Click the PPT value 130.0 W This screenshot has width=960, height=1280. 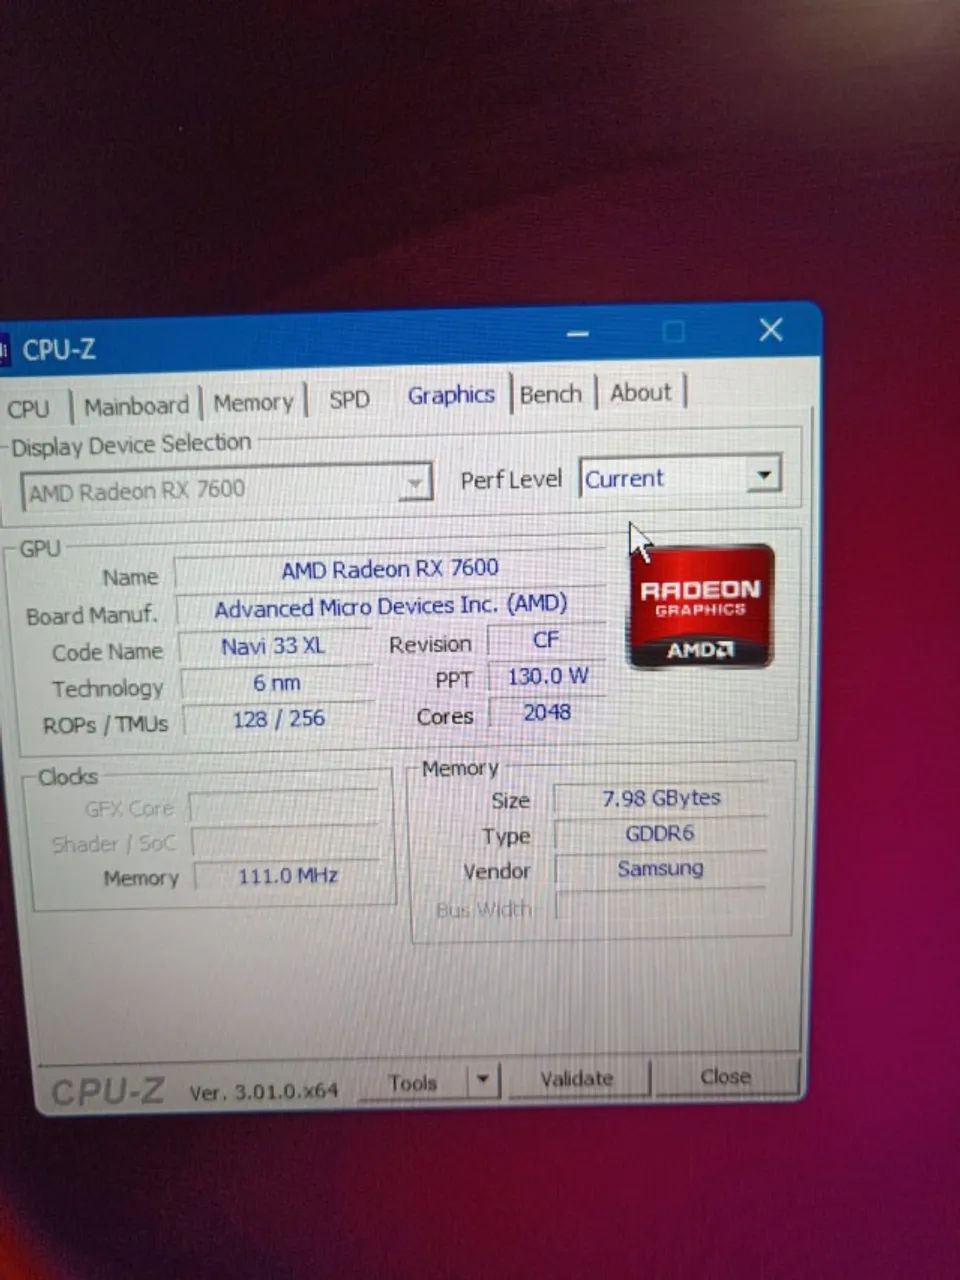click(x=548, y=676)
